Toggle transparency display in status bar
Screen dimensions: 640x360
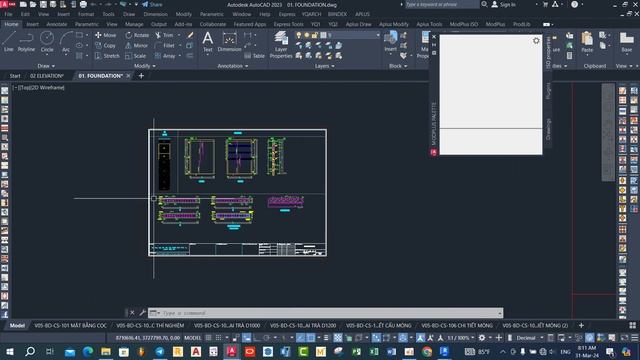338,338
